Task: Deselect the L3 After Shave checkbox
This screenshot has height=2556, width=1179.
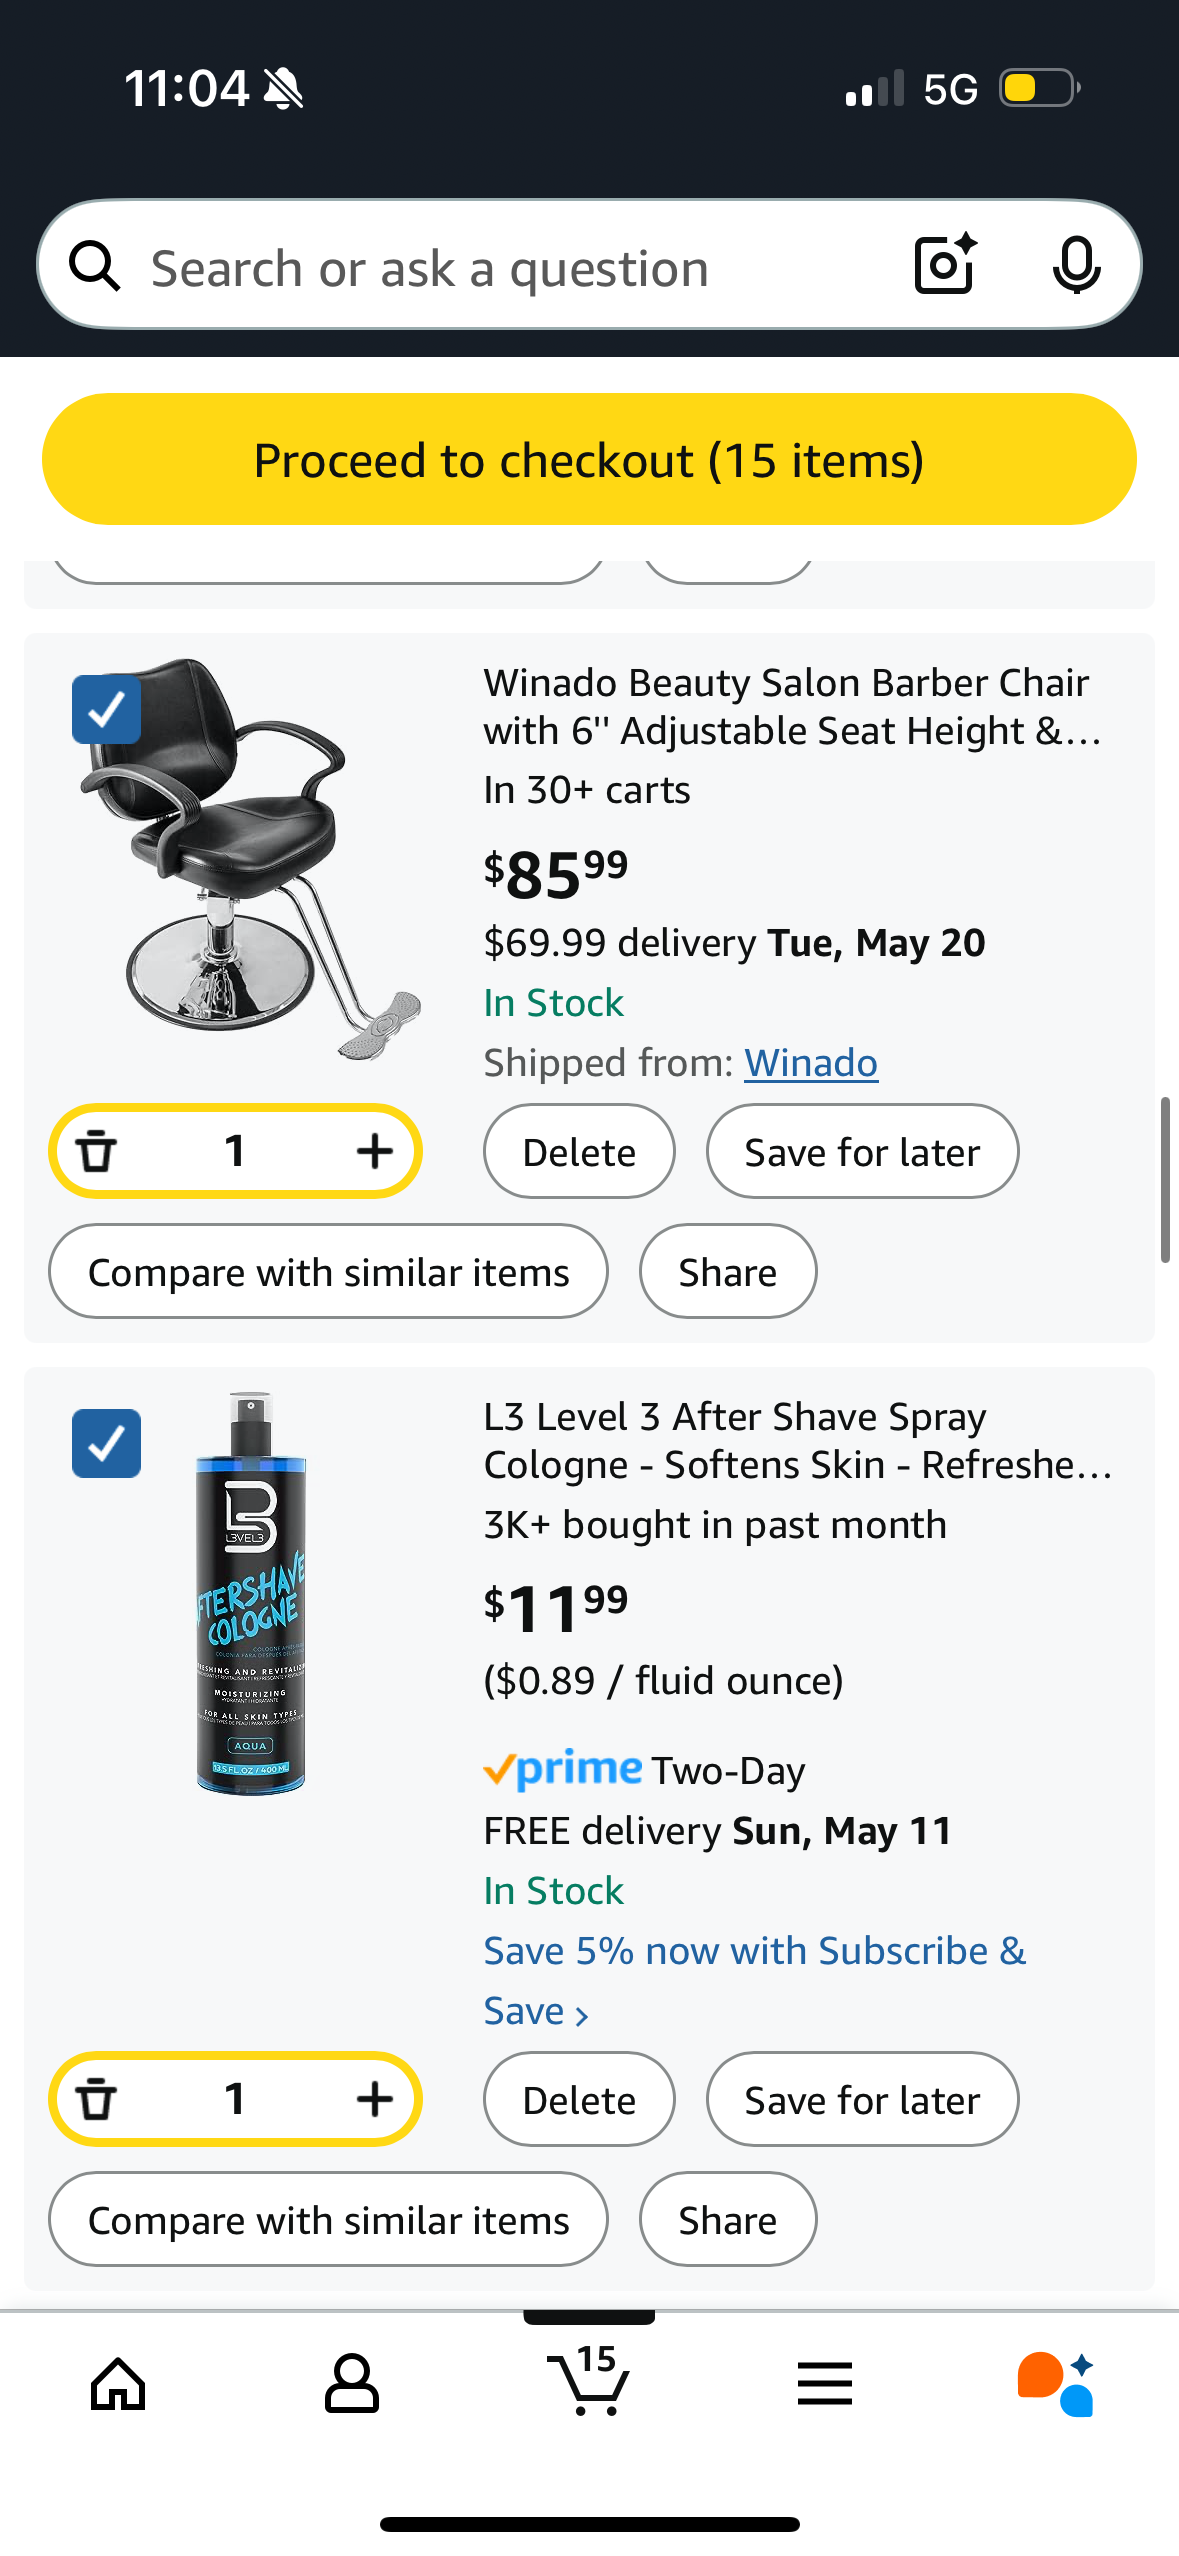Action: pyautogui.click(x=106, y=1443)
